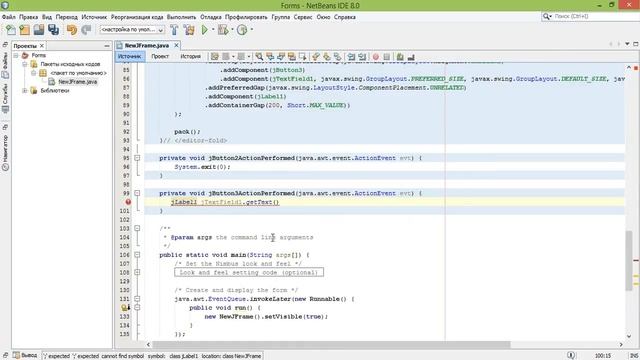The height and width of the screenshot is (360, 640).
Task: Undo the last edit with the orange arrow
Action: tap(72, 30)
